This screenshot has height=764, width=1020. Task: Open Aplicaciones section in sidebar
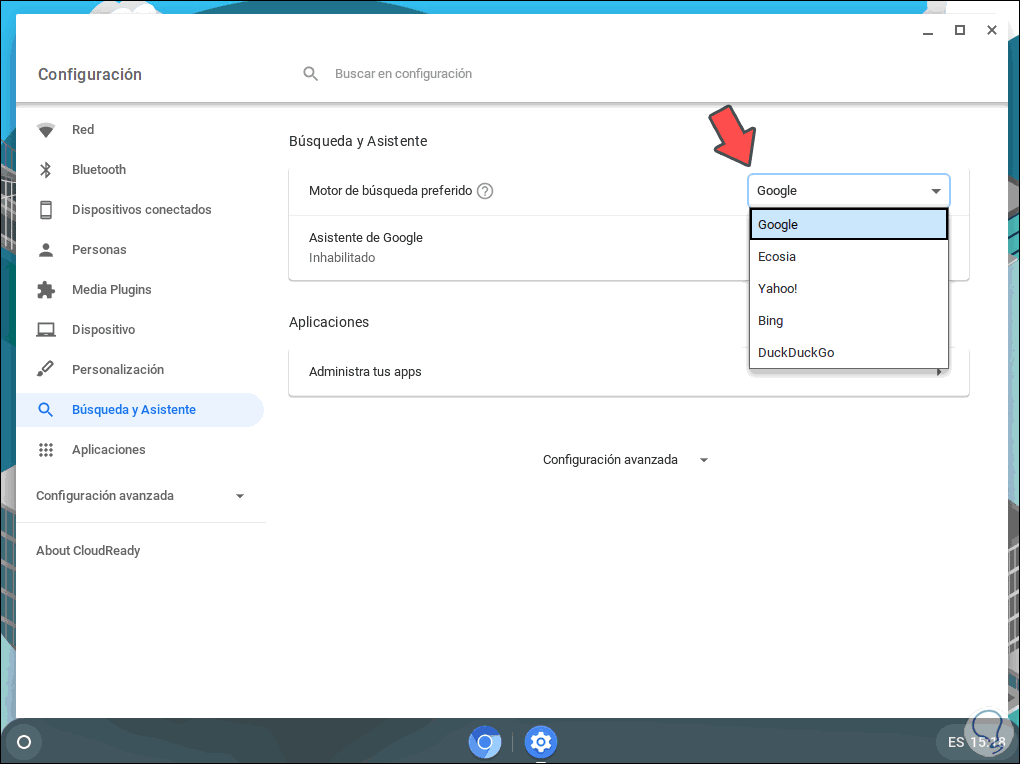pyautogui.click(x=140, y=450)
